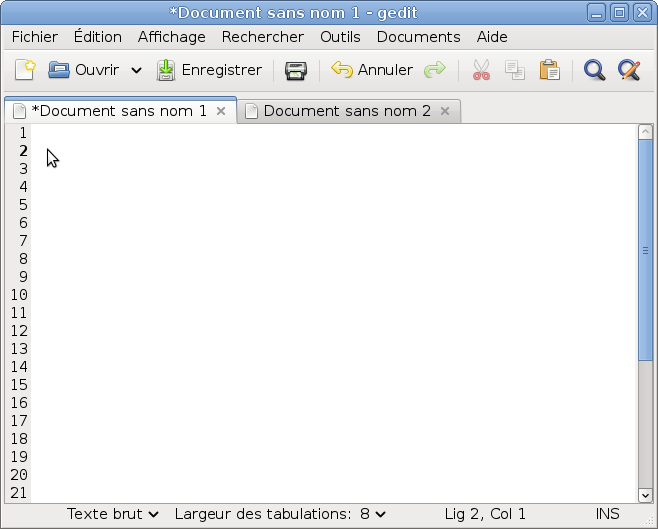The image size is (658, 529).
Task: Maximize the gedit window
Action: coord(619,13)
